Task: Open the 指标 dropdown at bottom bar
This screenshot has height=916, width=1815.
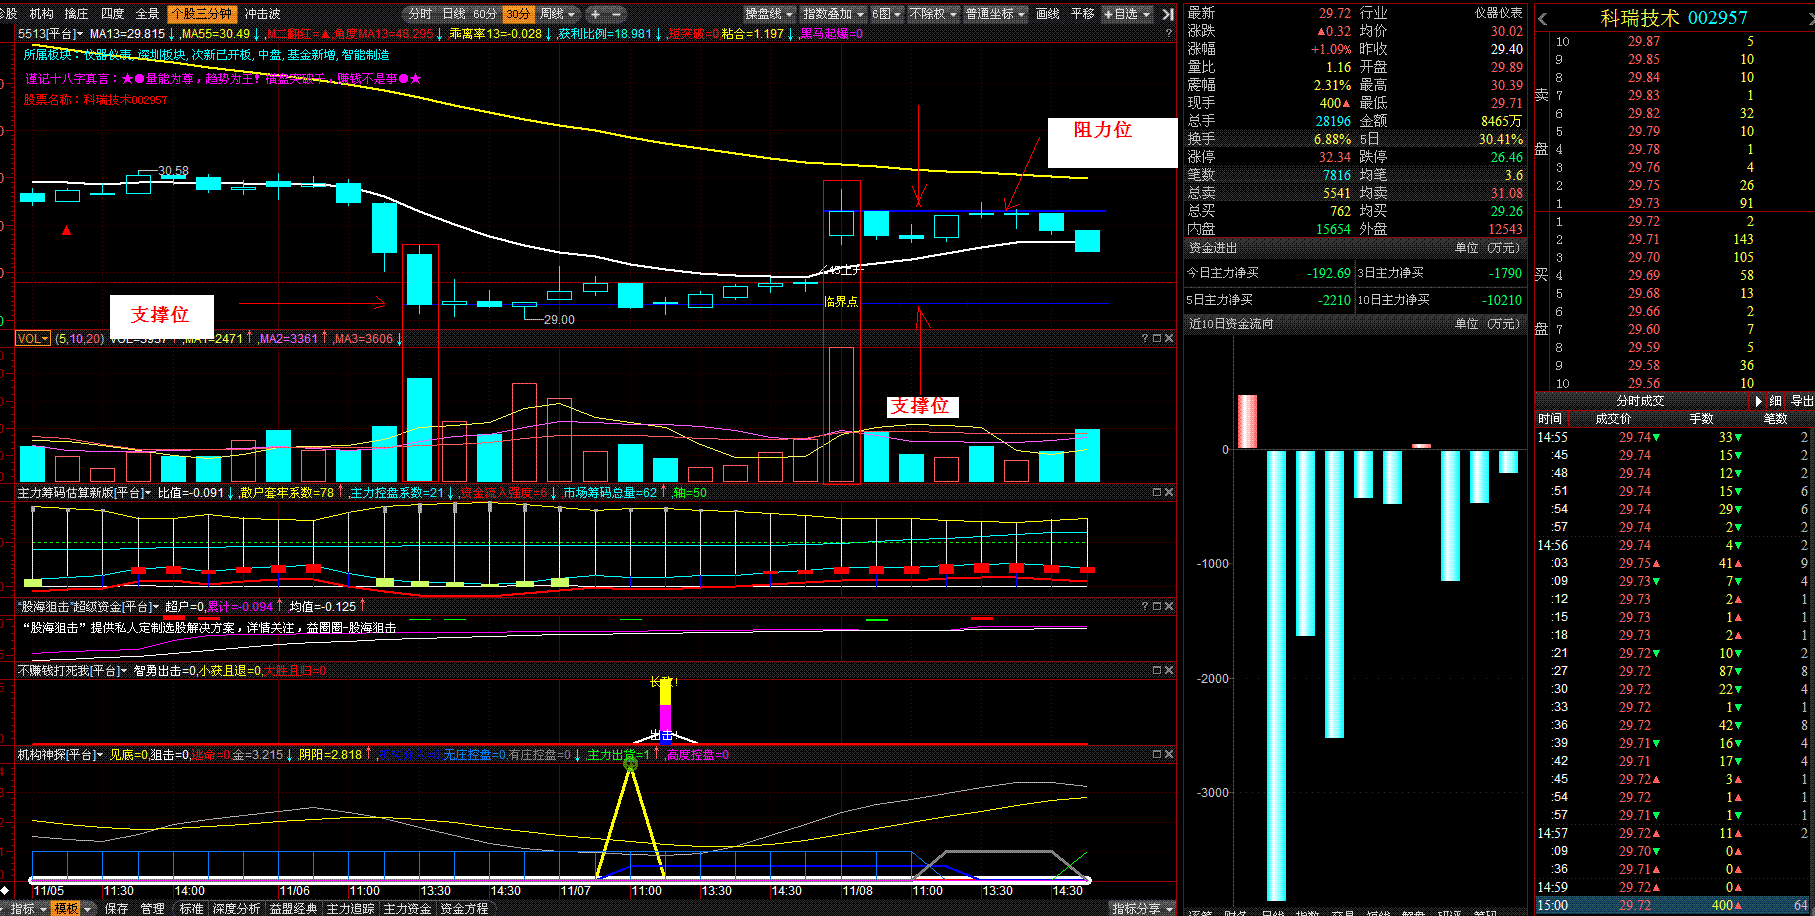Action: pos(28,908)
